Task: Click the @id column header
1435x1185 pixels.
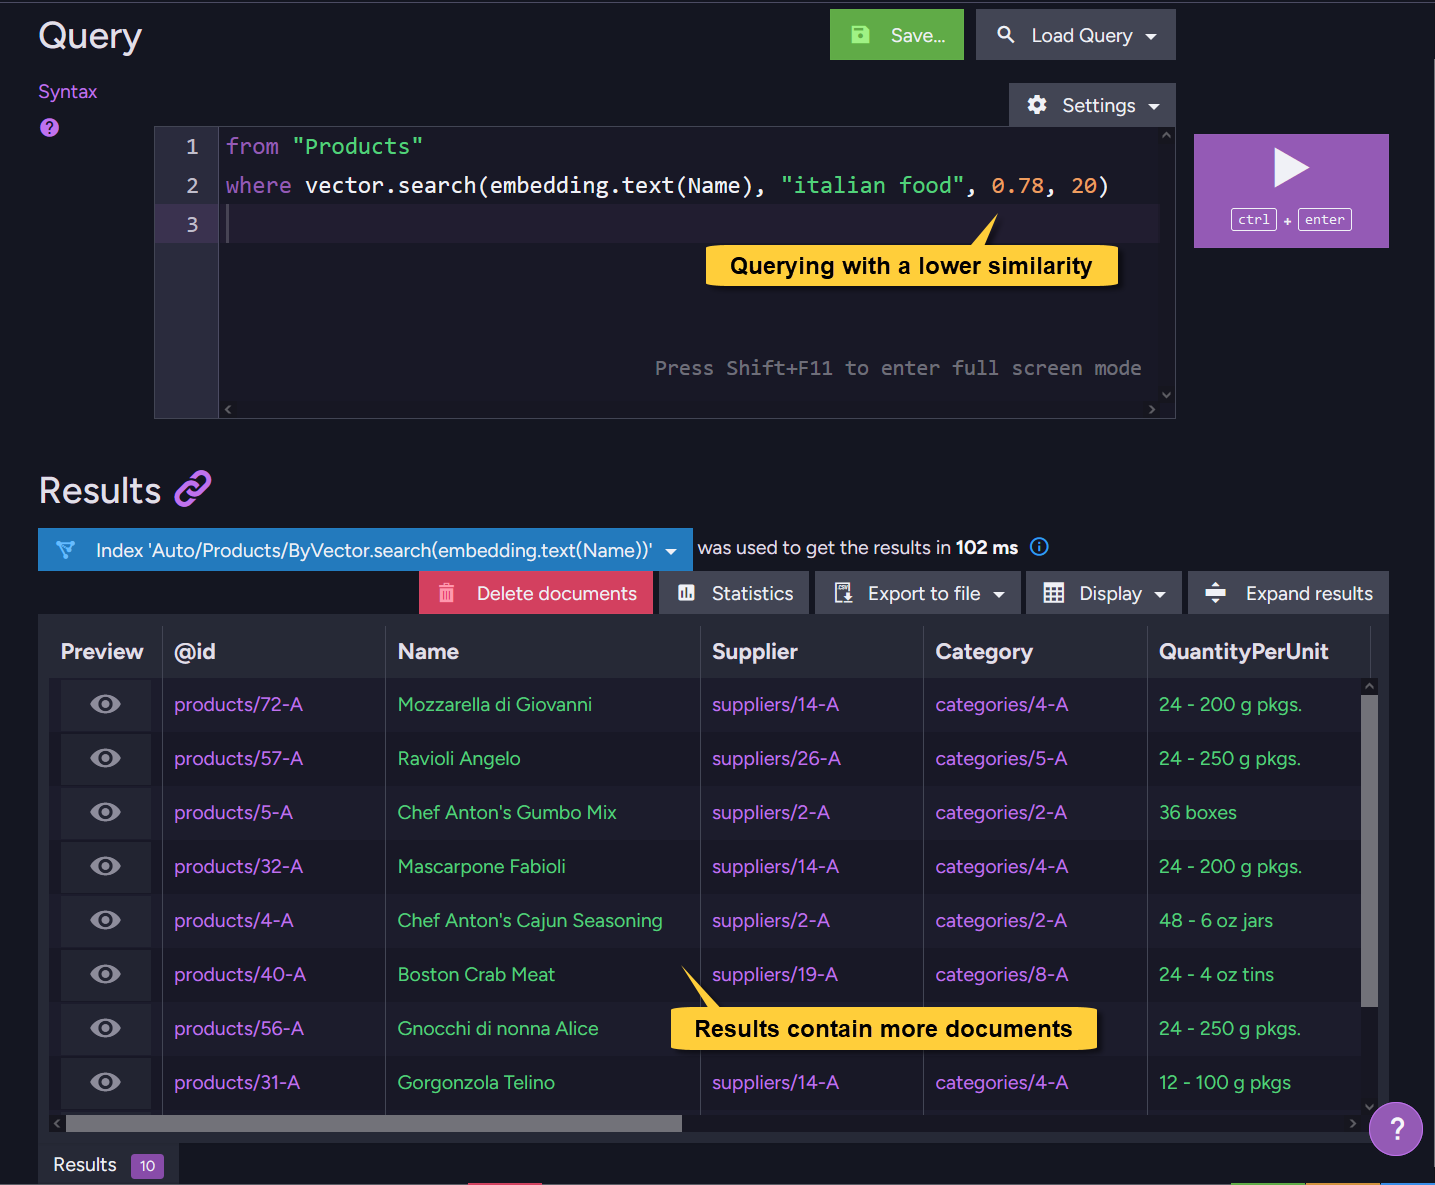Action: 195,651
